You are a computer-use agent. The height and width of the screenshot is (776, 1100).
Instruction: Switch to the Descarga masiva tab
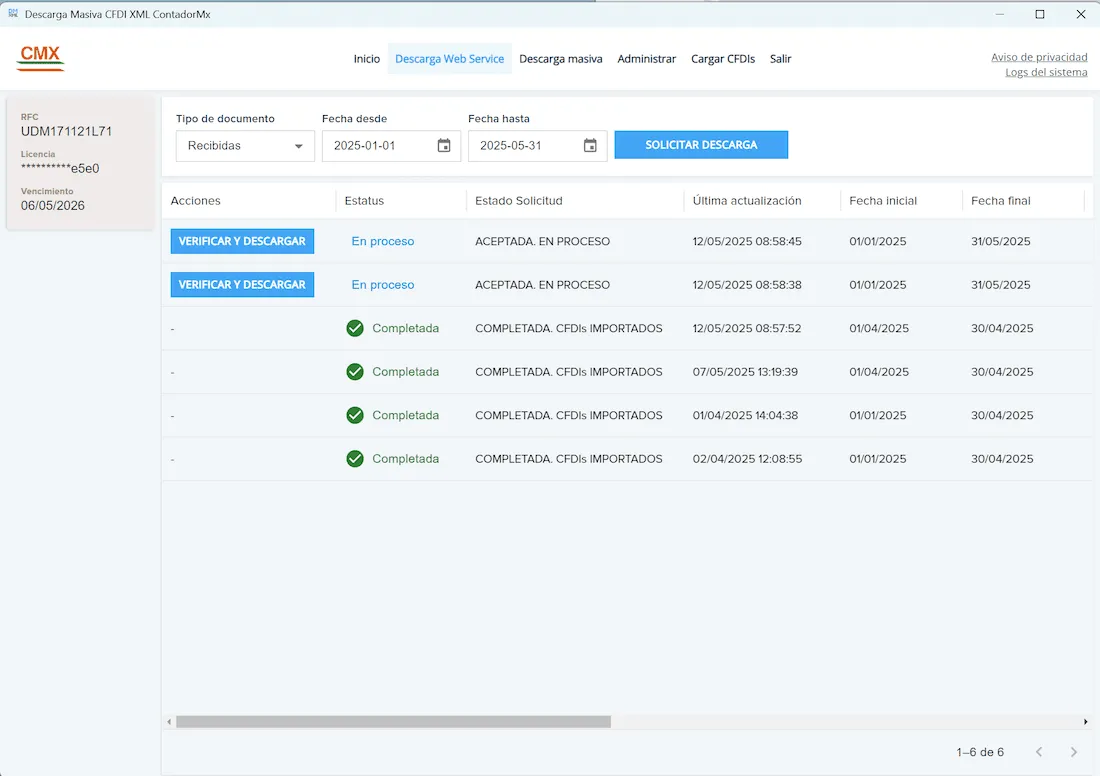(x=561, y=59)
